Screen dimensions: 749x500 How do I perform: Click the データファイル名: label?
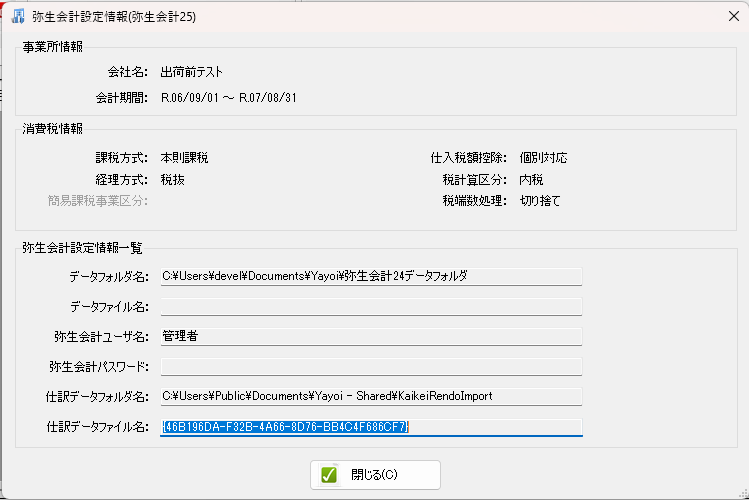point(109,307)
